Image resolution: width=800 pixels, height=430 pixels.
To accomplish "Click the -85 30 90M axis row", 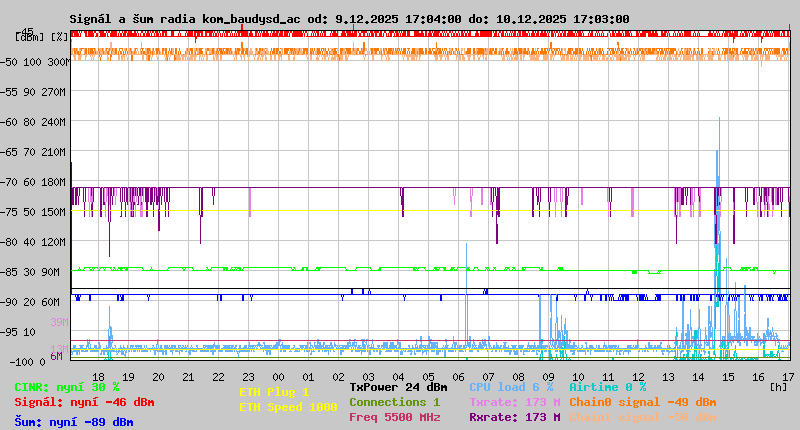I will point(30,272).
